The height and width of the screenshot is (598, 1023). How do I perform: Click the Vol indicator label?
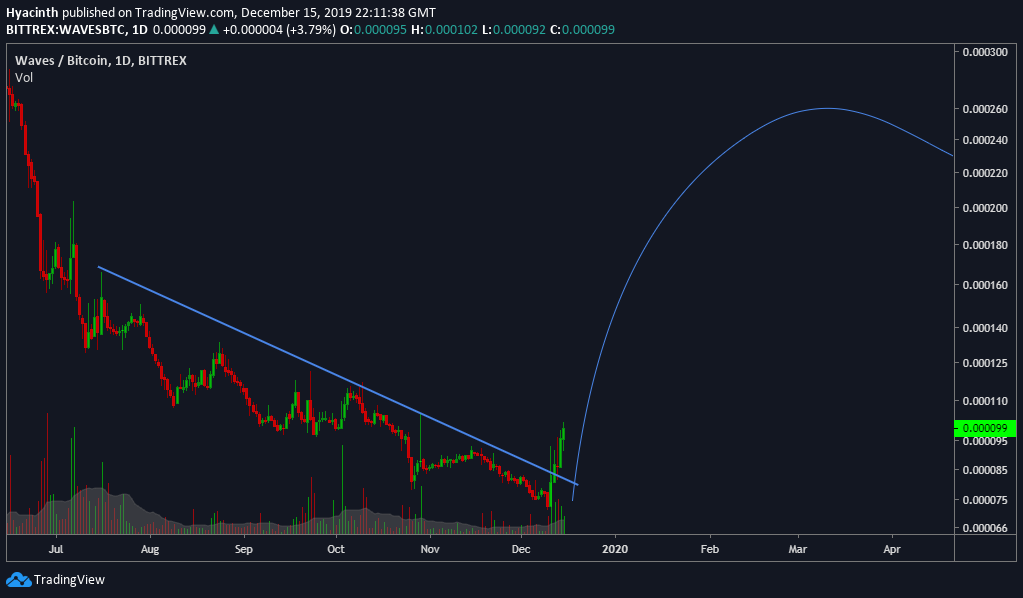click(23, 78)
